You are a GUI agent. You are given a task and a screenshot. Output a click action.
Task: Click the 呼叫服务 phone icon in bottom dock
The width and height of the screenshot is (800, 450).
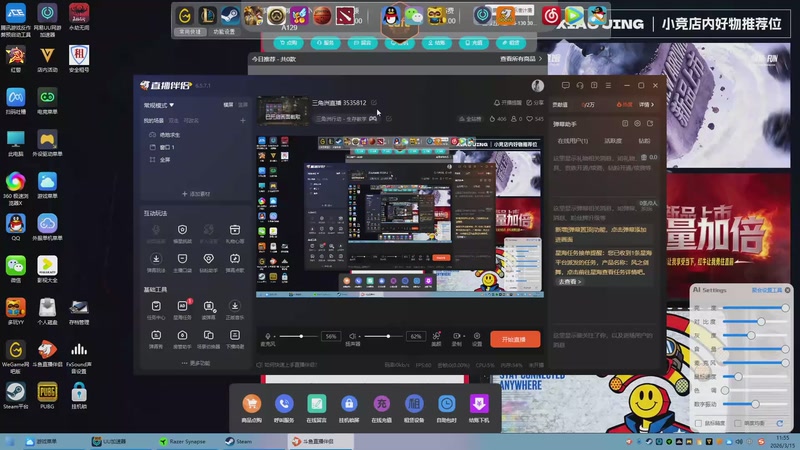284,404
